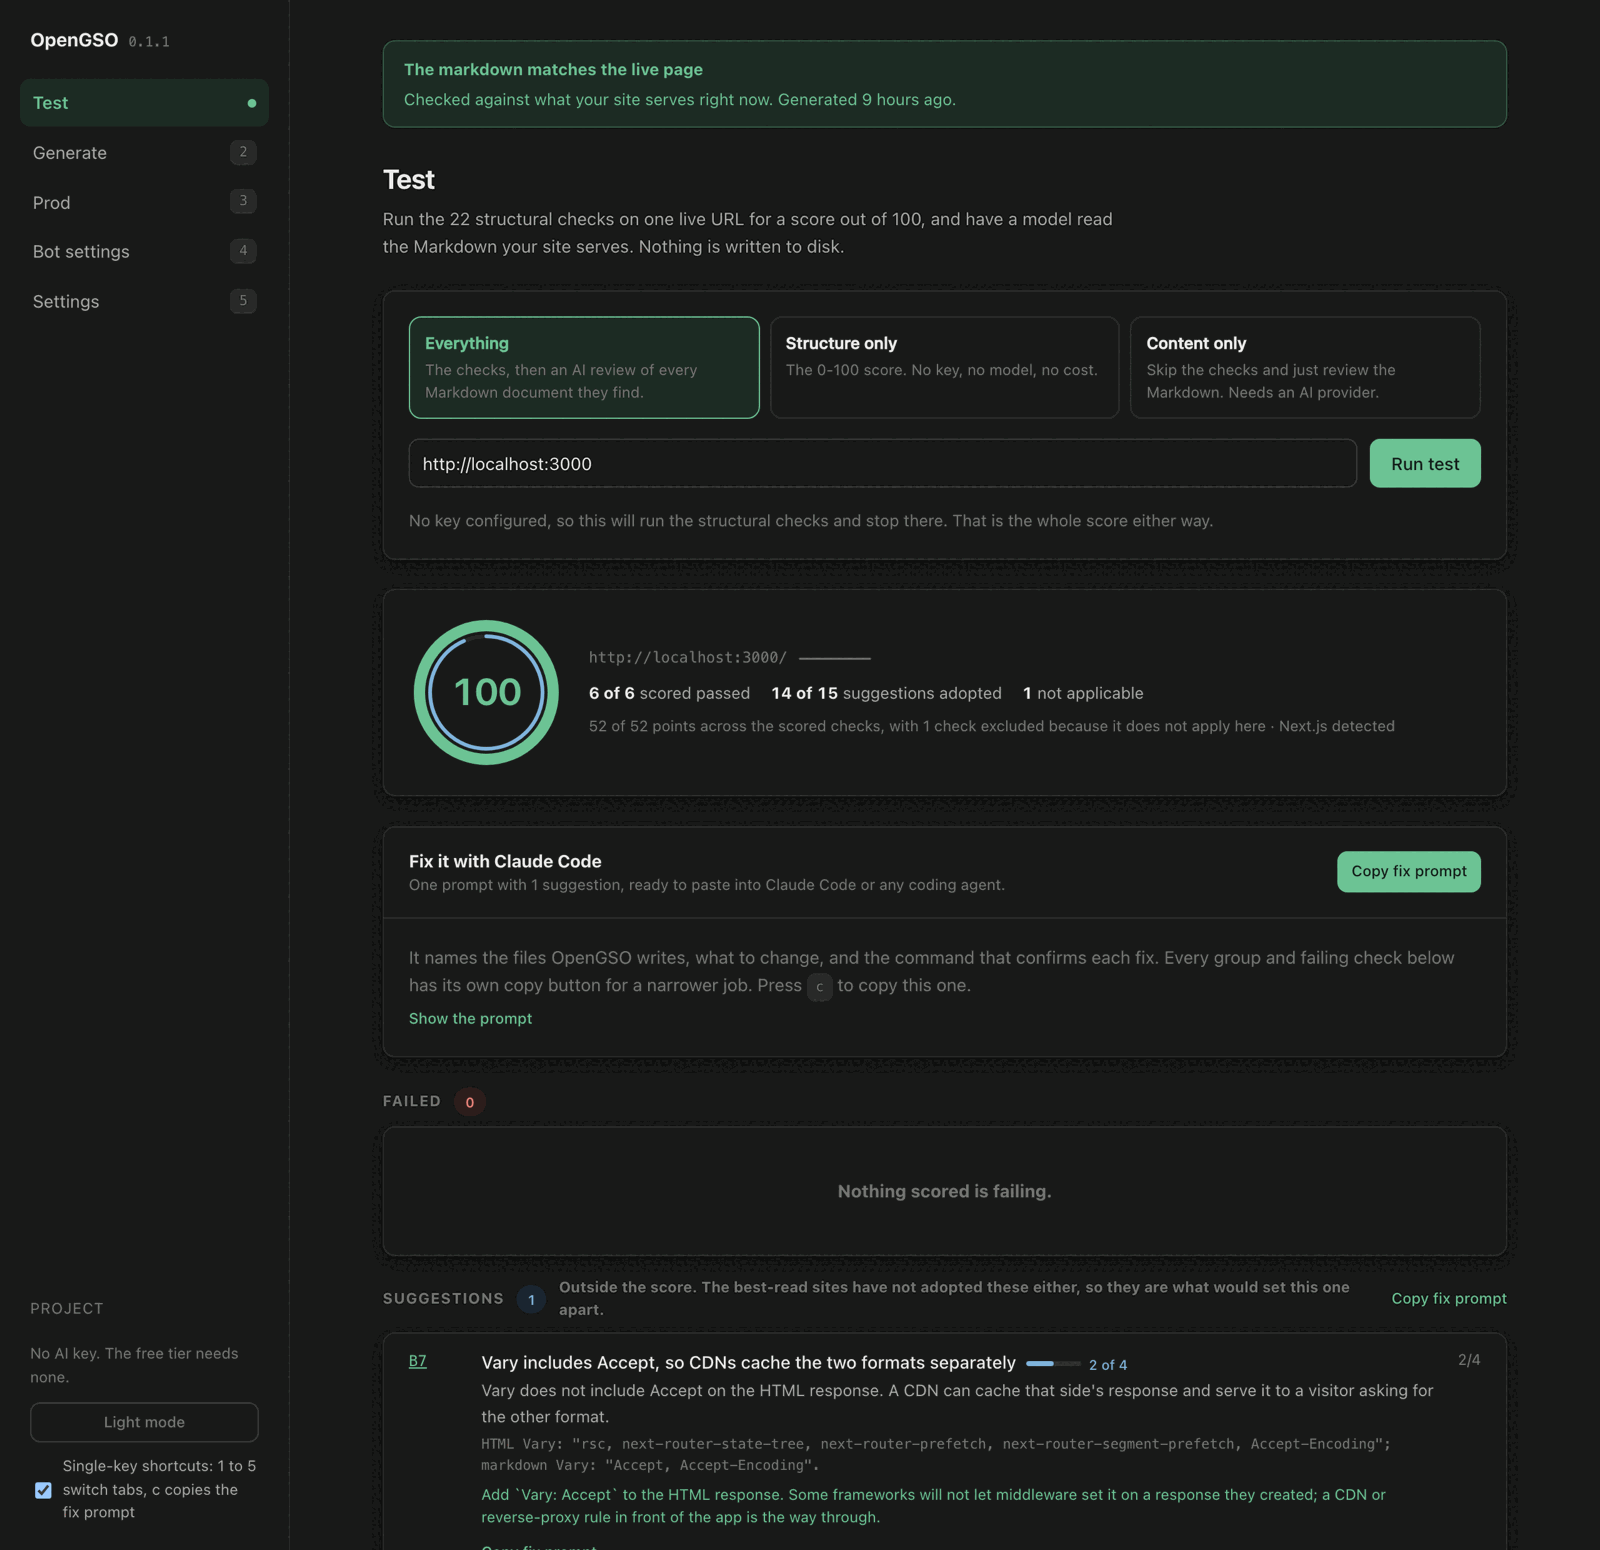The image size is (1600, 1550).
Task: Pick the Content only mode card
Action: pos(1305,367)
